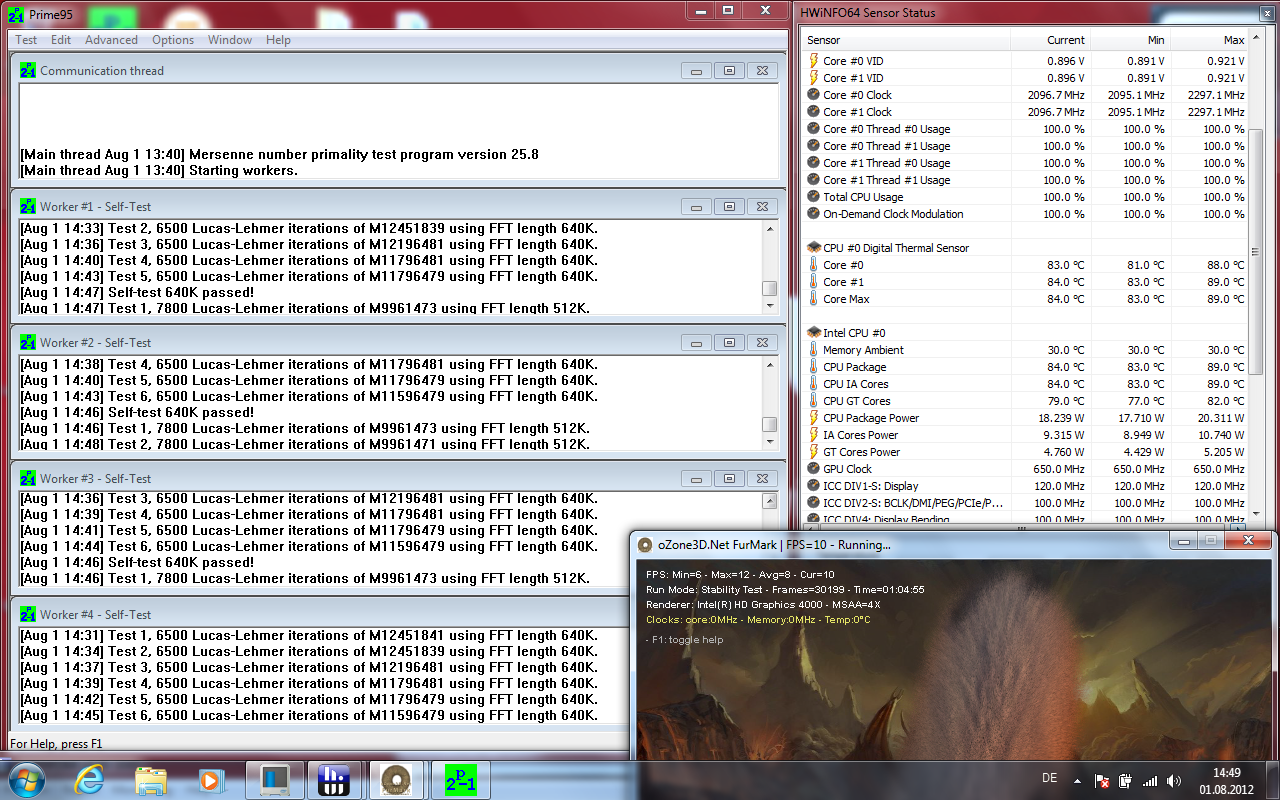The height and width of the screenshot is (800, 1280).
Task: Click the lightning icon beside CPU Package Power
Action: 813,418
